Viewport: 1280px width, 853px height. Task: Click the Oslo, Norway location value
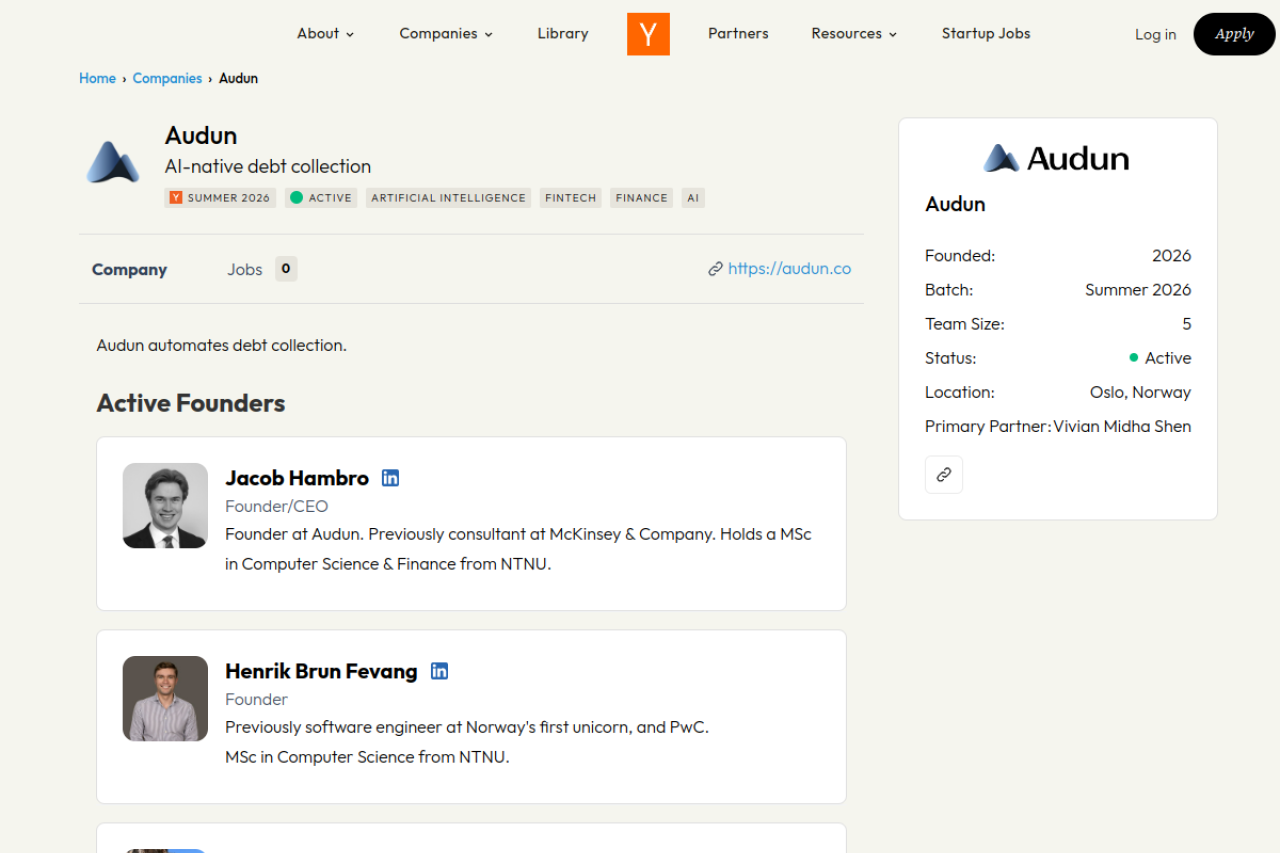[x=1140, y=392]
